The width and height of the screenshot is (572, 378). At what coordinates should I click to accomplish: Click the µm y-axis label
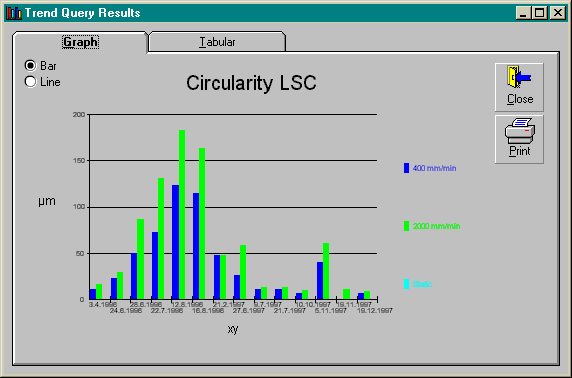[47, 201]
